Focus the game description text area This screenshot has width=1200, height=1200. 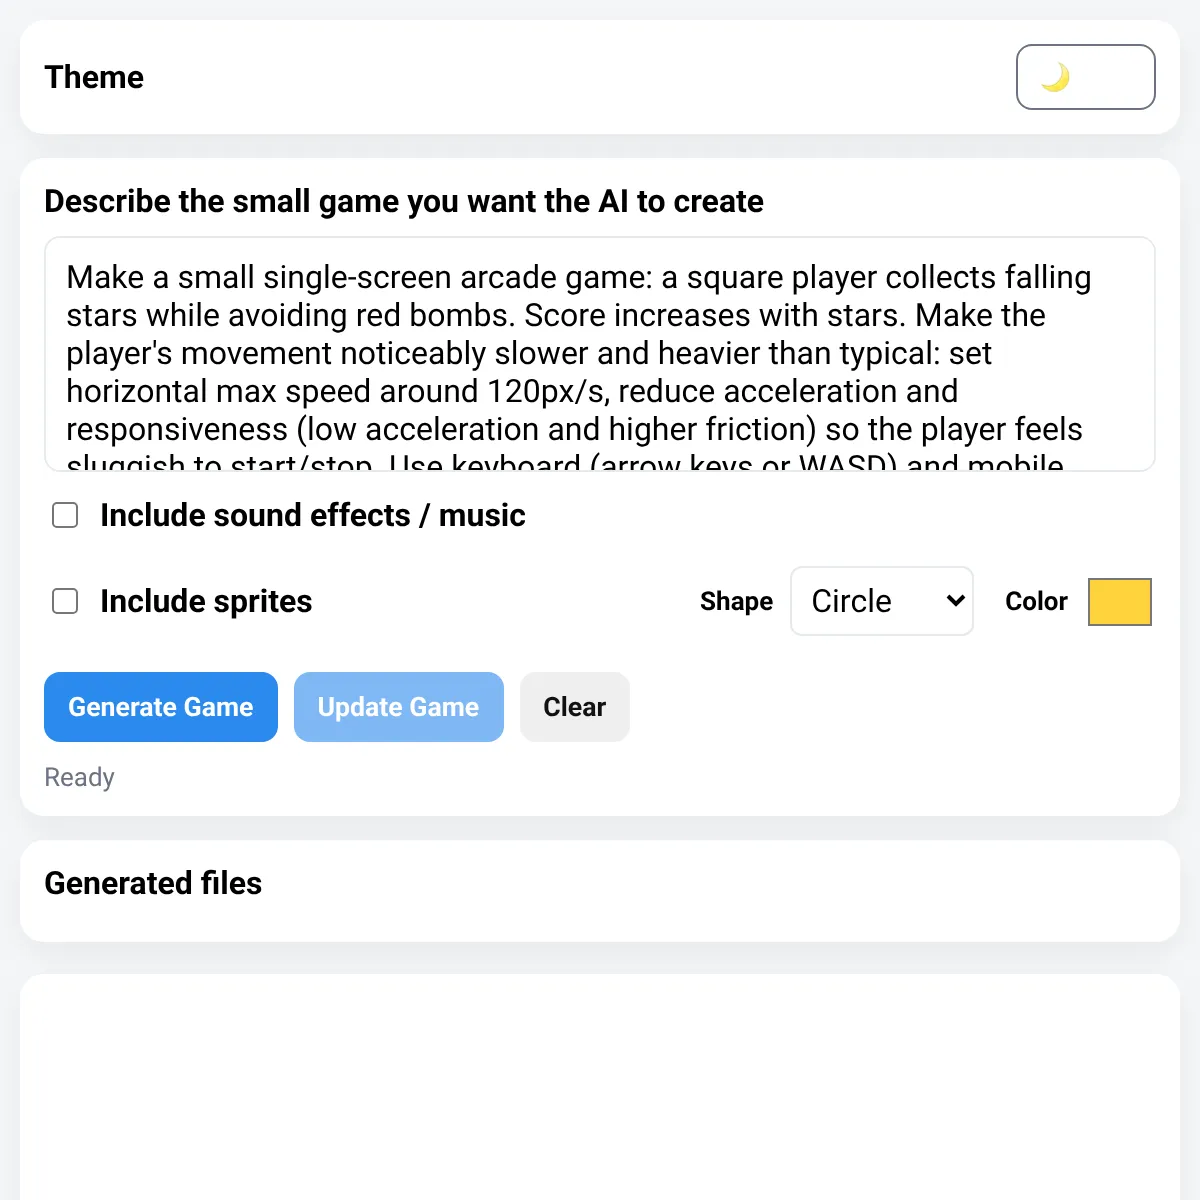coord(600,354)
